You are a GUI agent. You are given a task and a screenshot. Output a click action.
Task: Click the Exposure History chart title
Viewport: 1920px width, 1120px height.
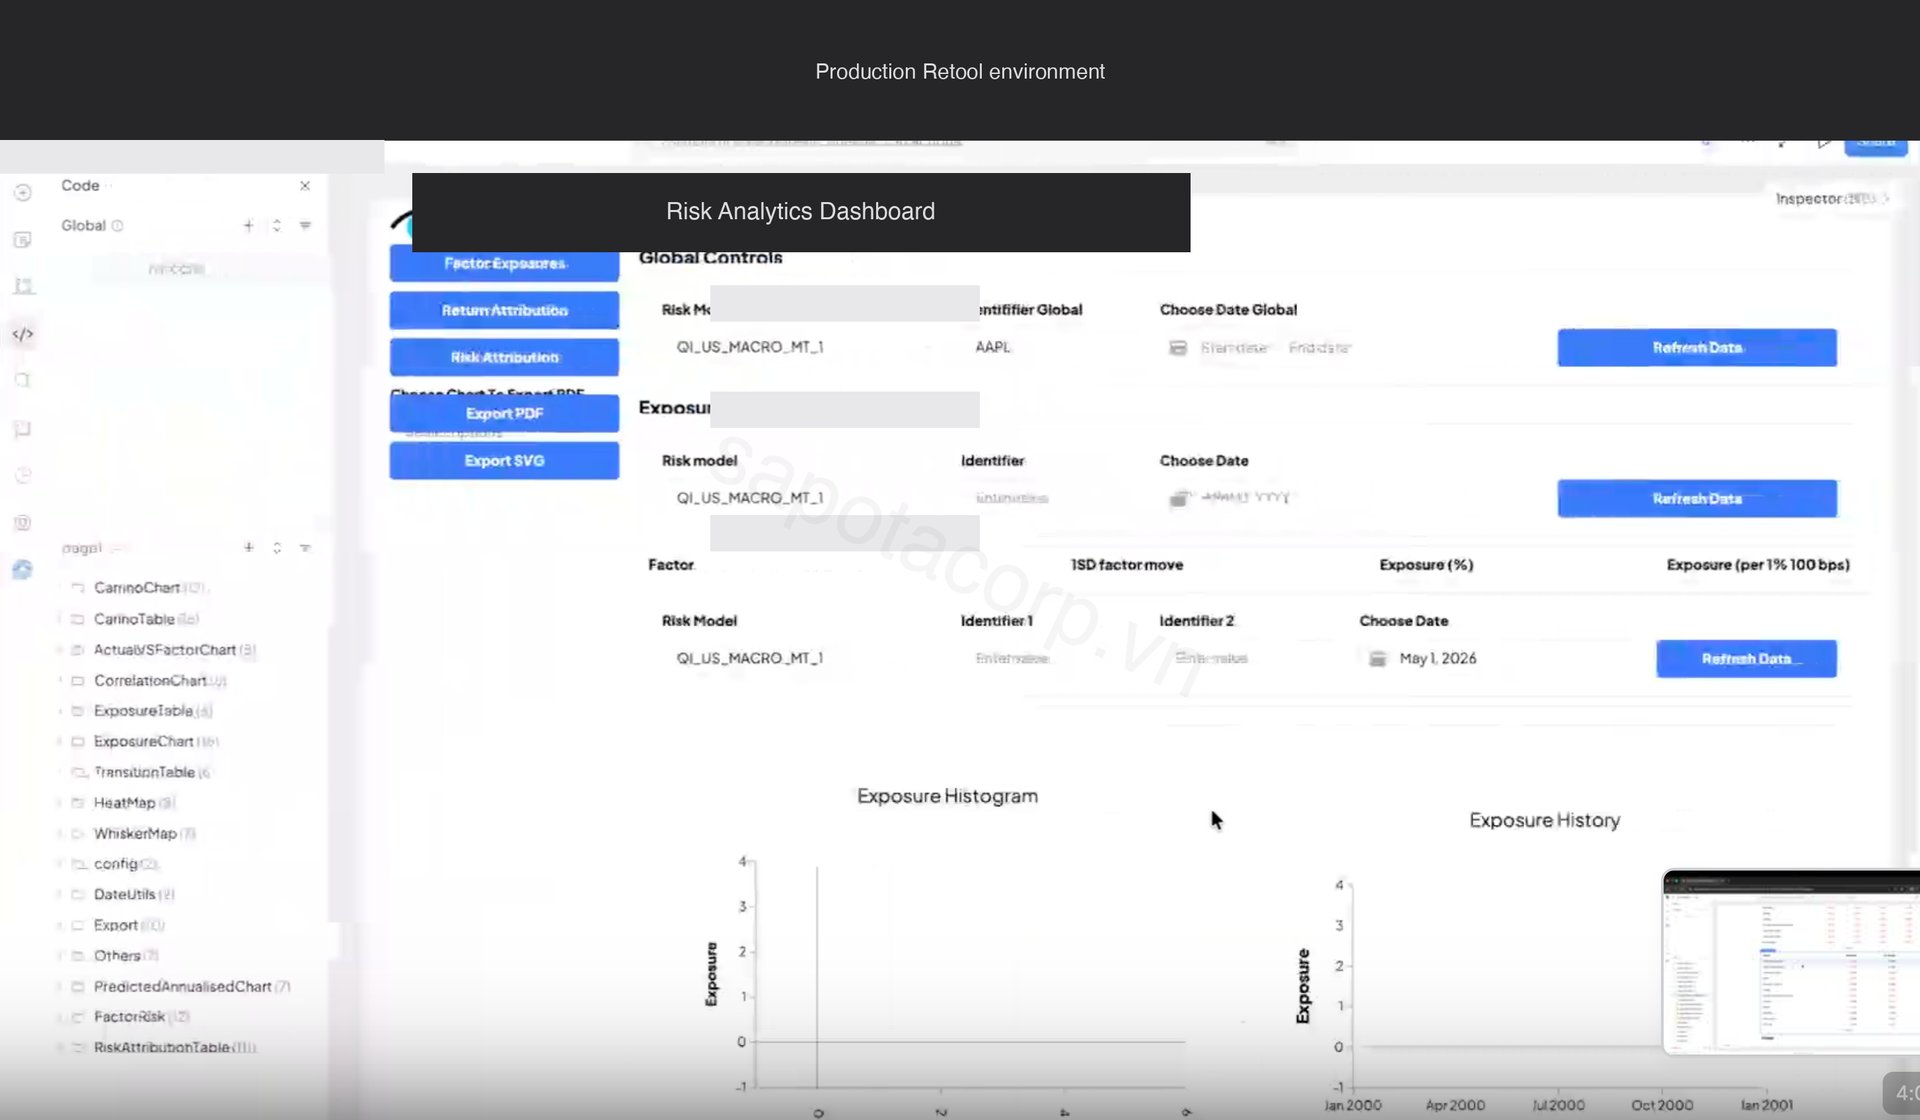pyautogui.click(x=1545, y=821)
